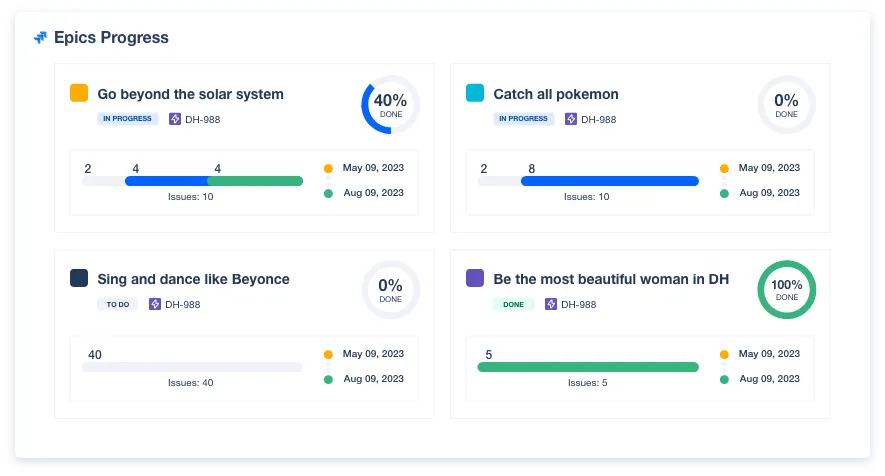The height and width of the screenshot is (476, 885).
Task: Click the dark navy Beyonce epic square
Action: (79, 278)
